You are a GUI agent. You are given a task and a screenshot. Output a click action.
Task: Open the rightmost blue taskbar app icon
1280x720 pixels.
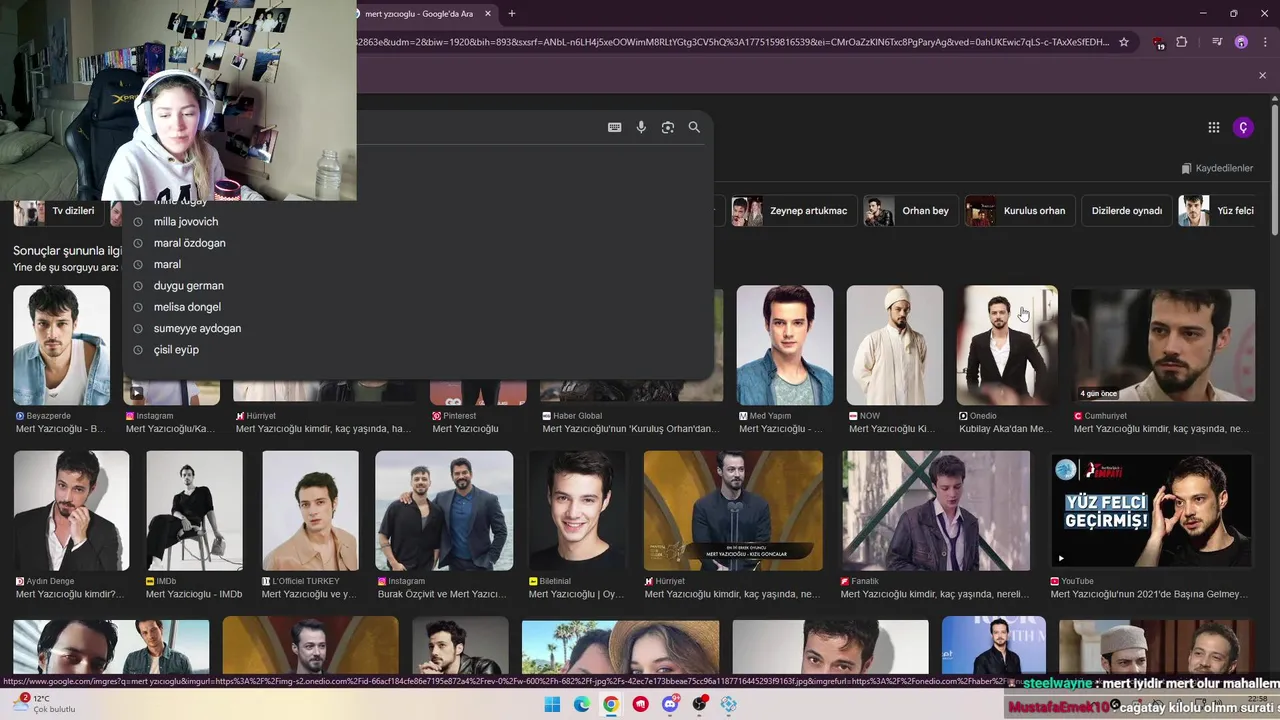click(729, 704)
